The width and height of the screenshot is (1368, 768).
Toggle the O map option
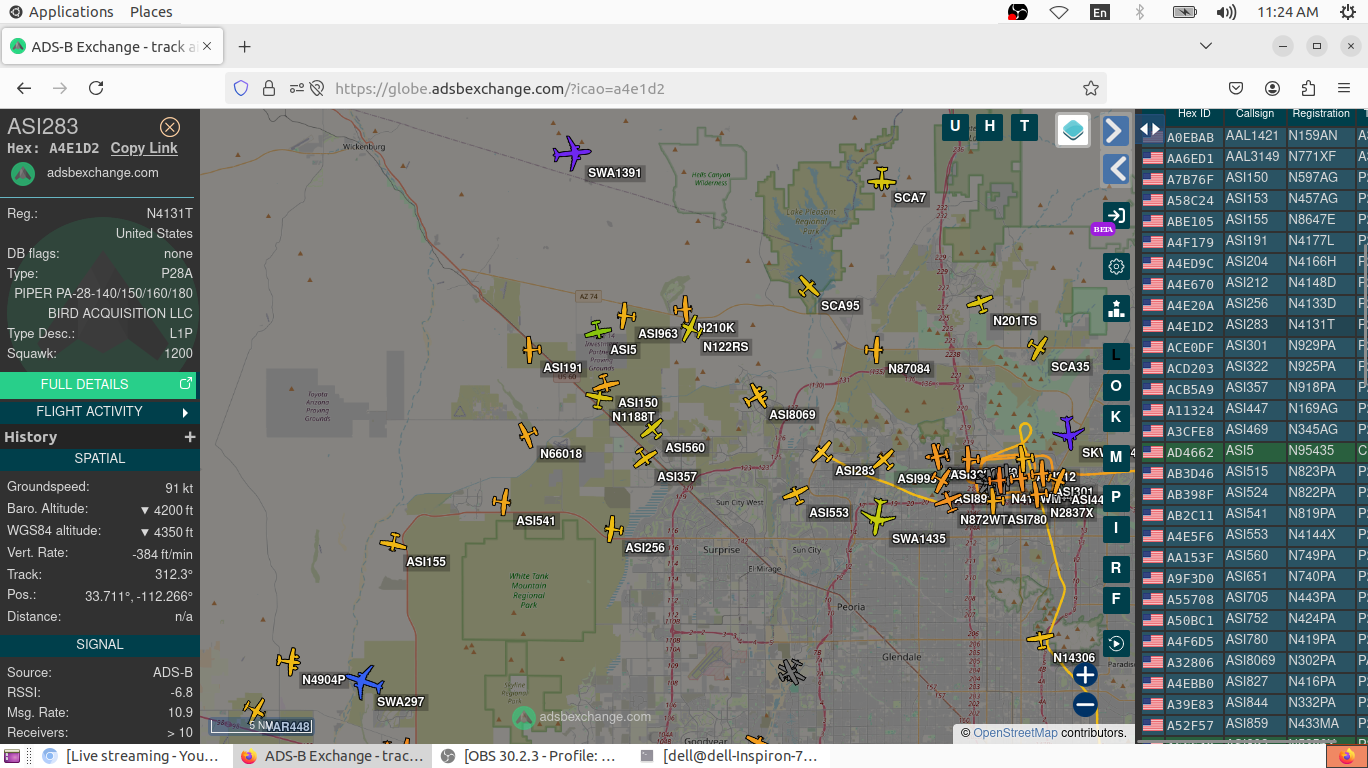coord(1116,386)
